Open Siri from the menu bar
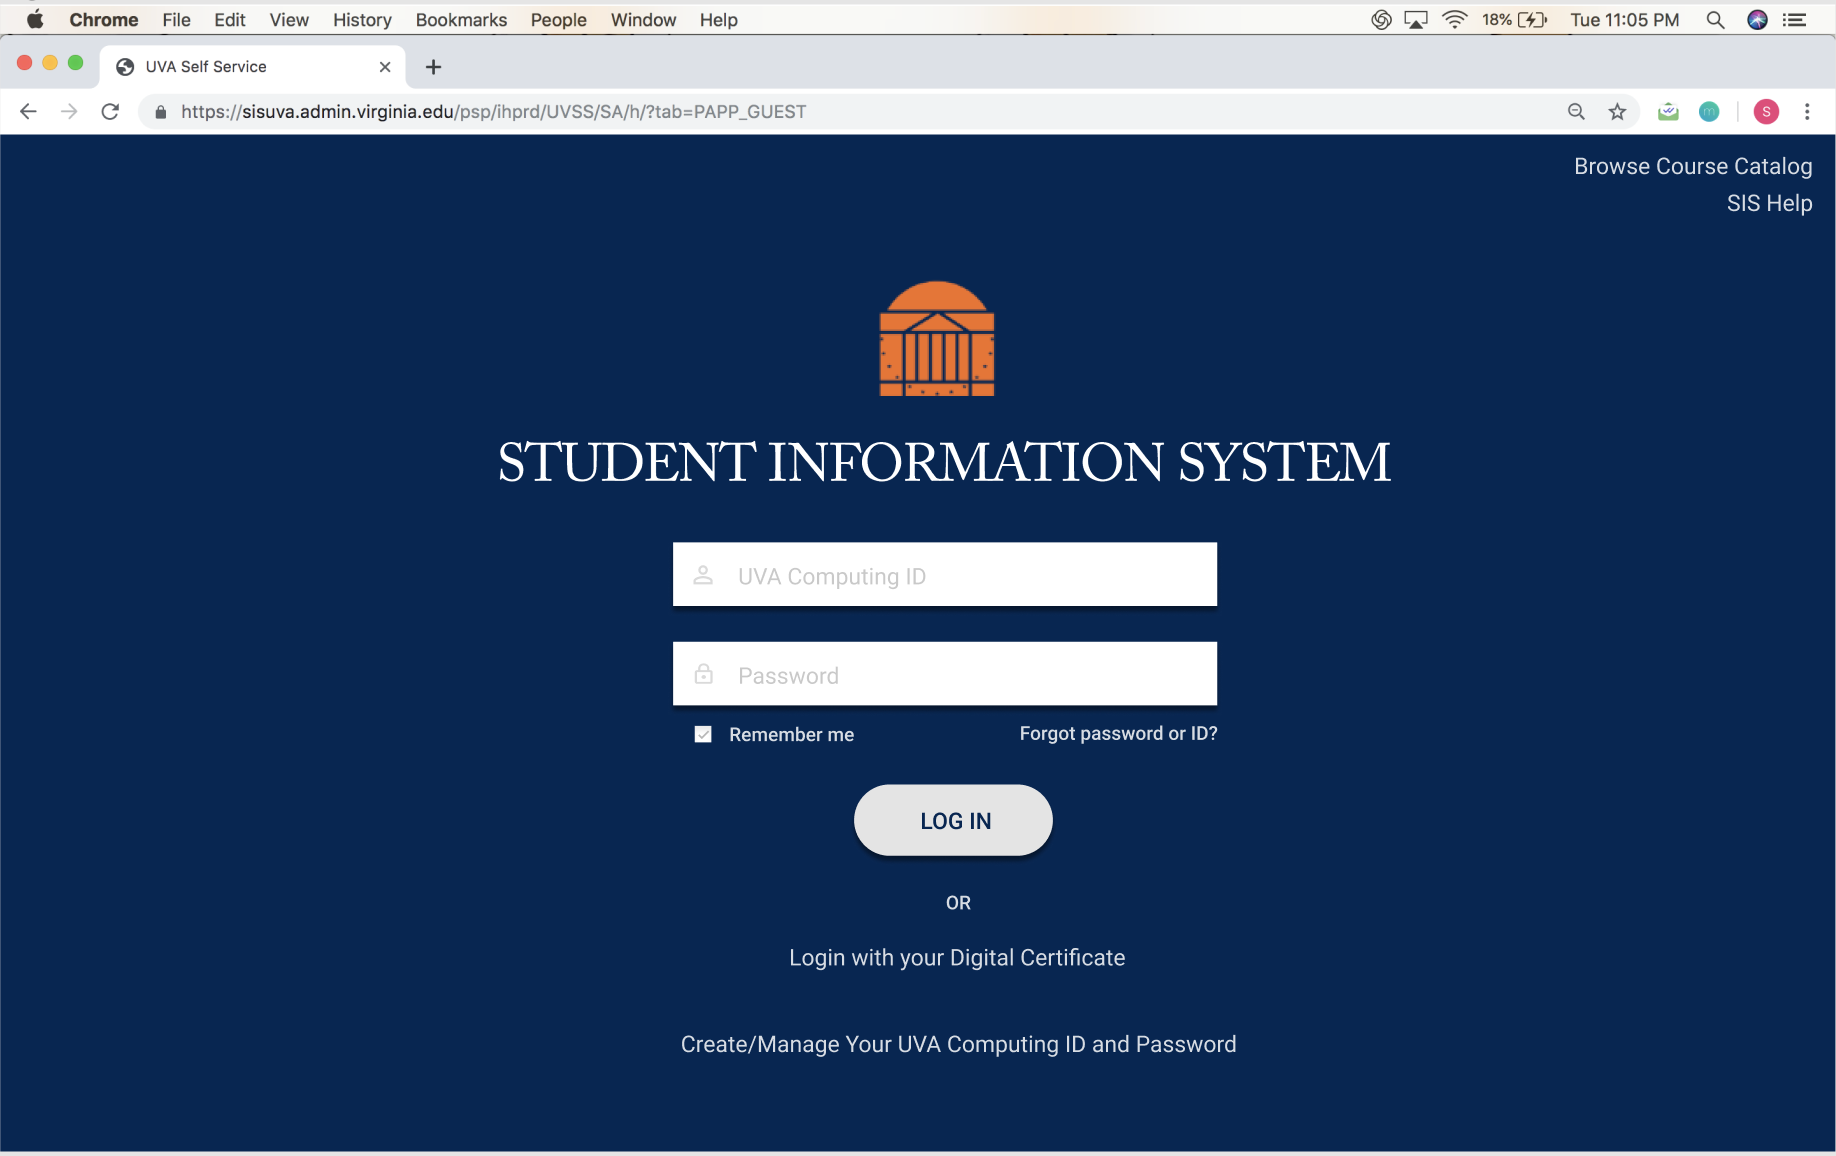Image resolution: width=1836 pixels, height=1156 pixels. click(1757, 20)
